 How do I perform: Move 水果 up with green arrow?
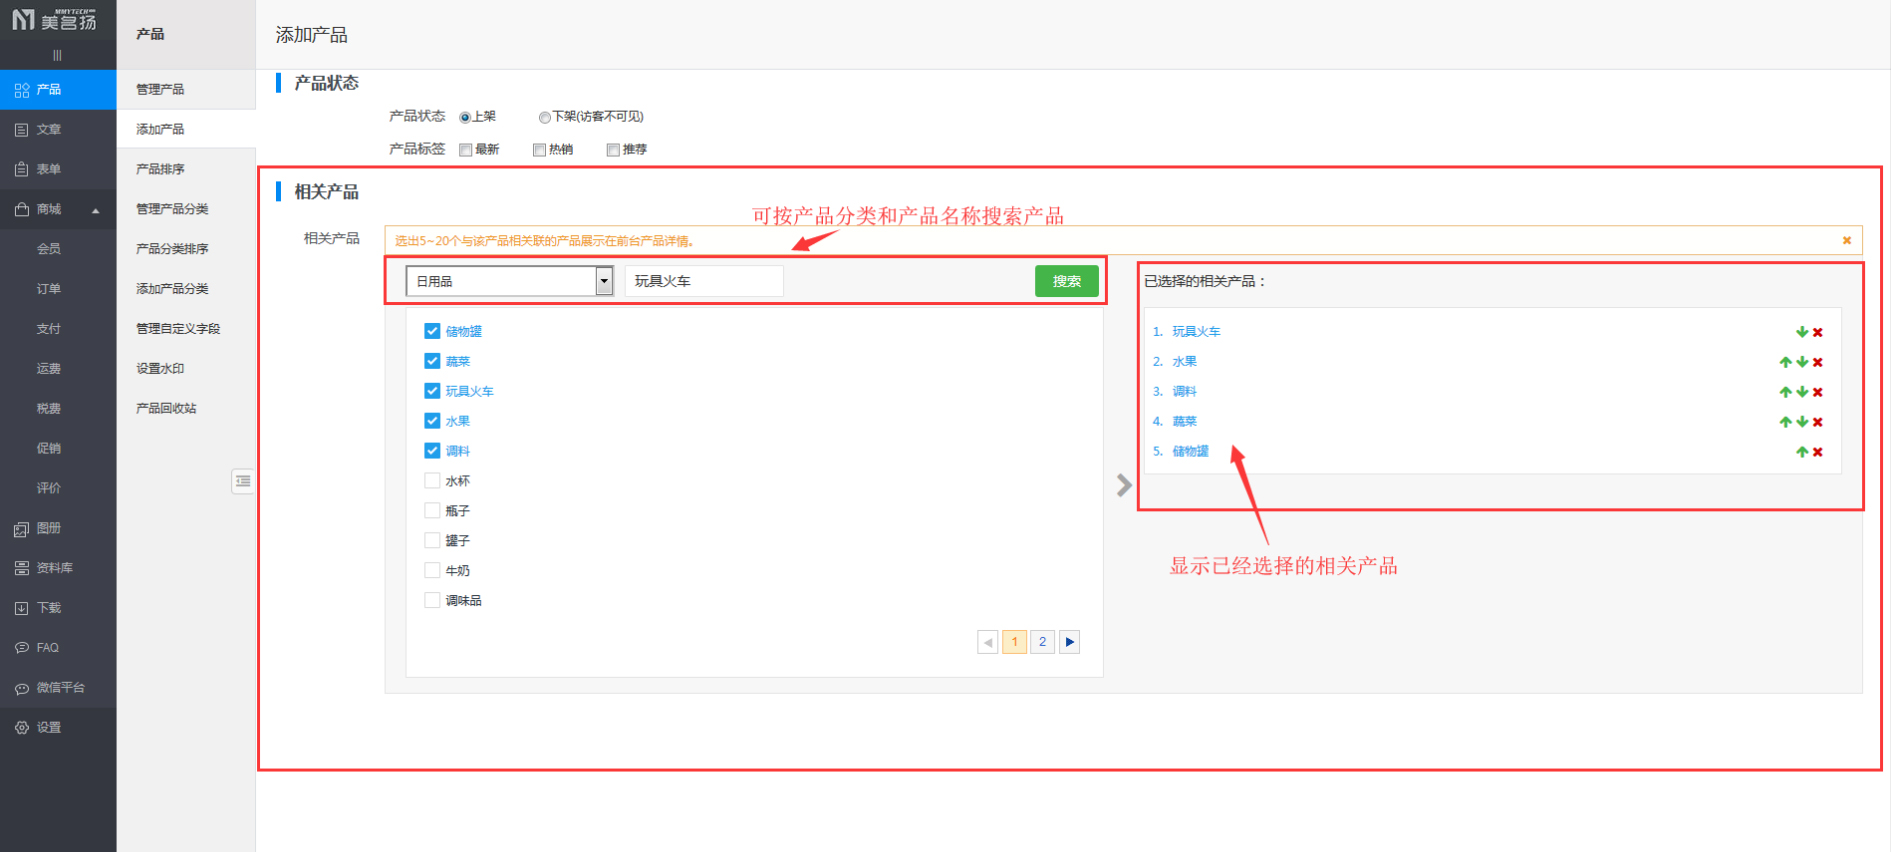pos(1785,362)
